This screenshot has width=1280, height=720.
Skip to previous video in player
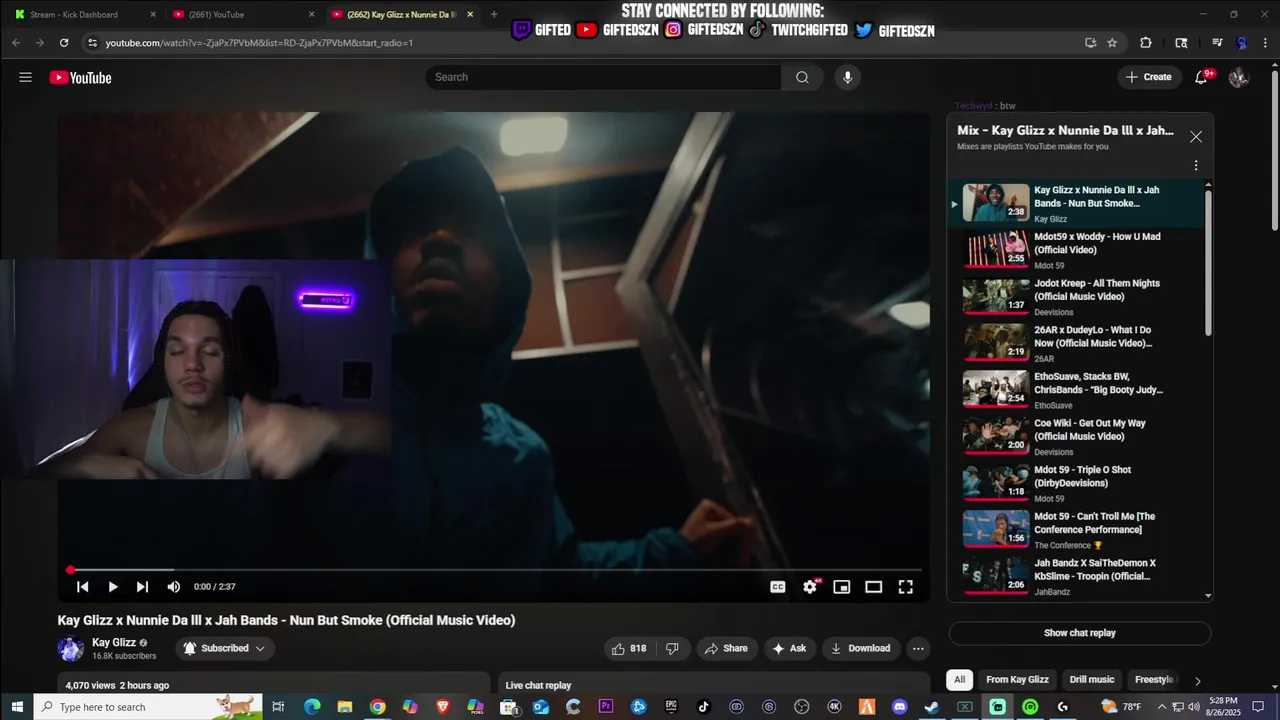pyautogui.click(x=83, y=587)
